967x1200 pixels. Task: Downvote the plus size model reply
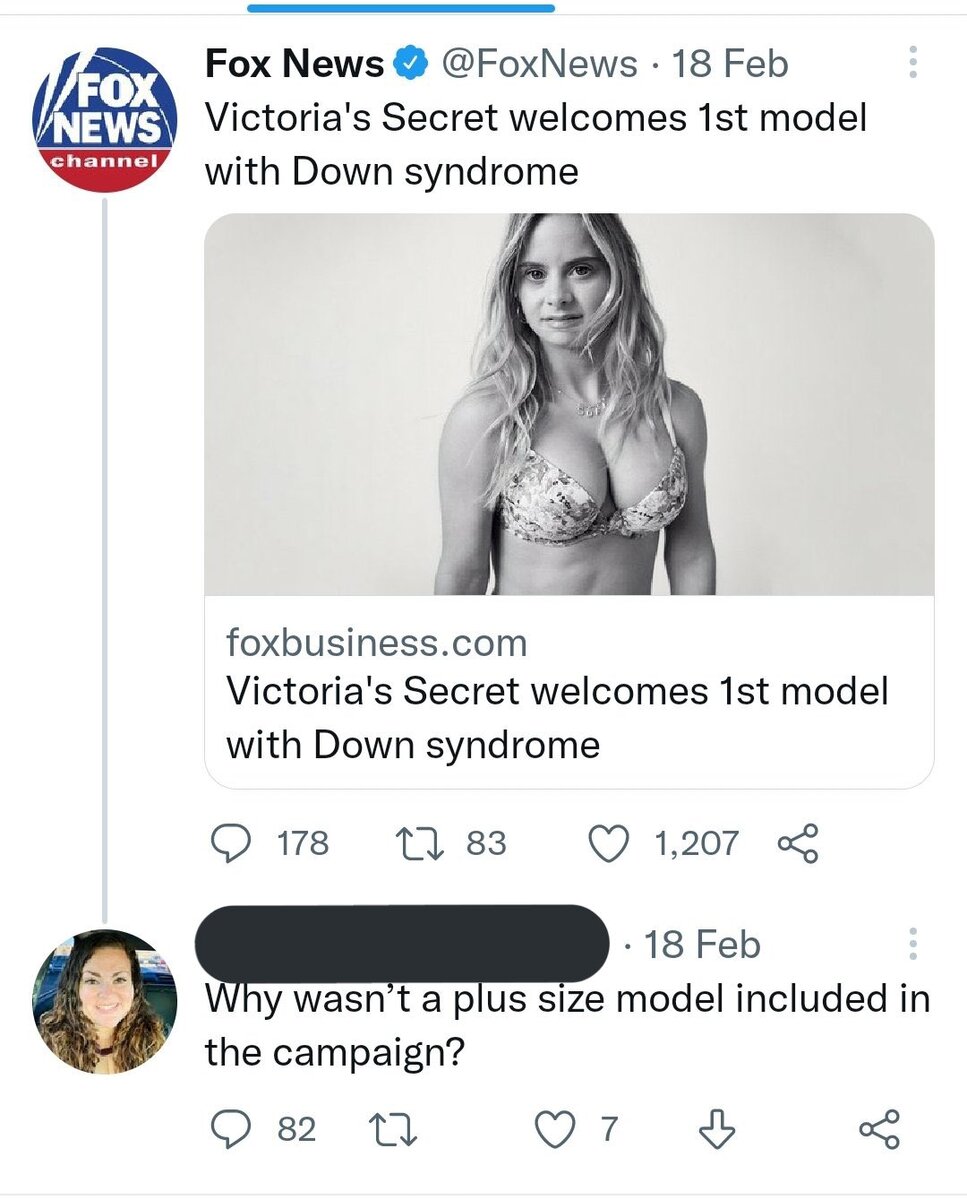(715, 1130)
